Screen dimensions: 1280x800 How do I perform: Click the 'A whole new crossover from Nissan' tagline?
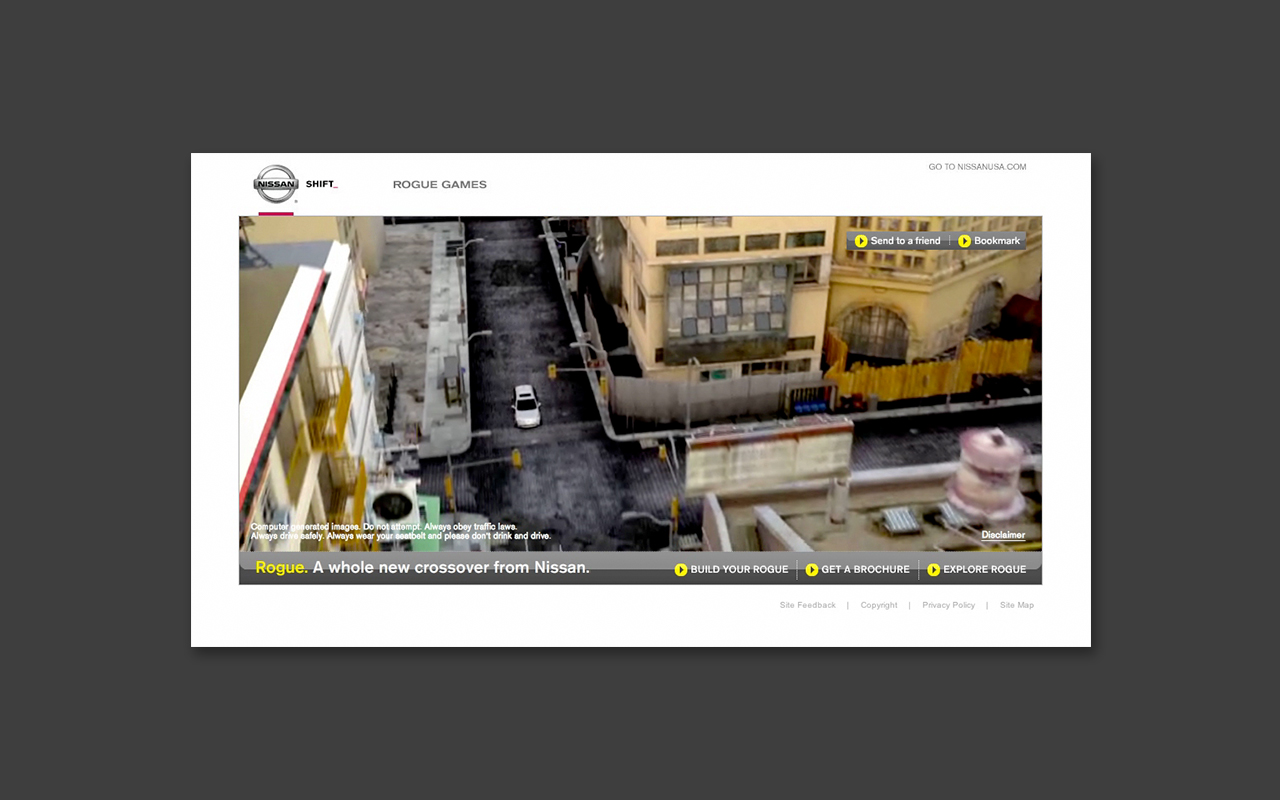click(x=451, y=568)
